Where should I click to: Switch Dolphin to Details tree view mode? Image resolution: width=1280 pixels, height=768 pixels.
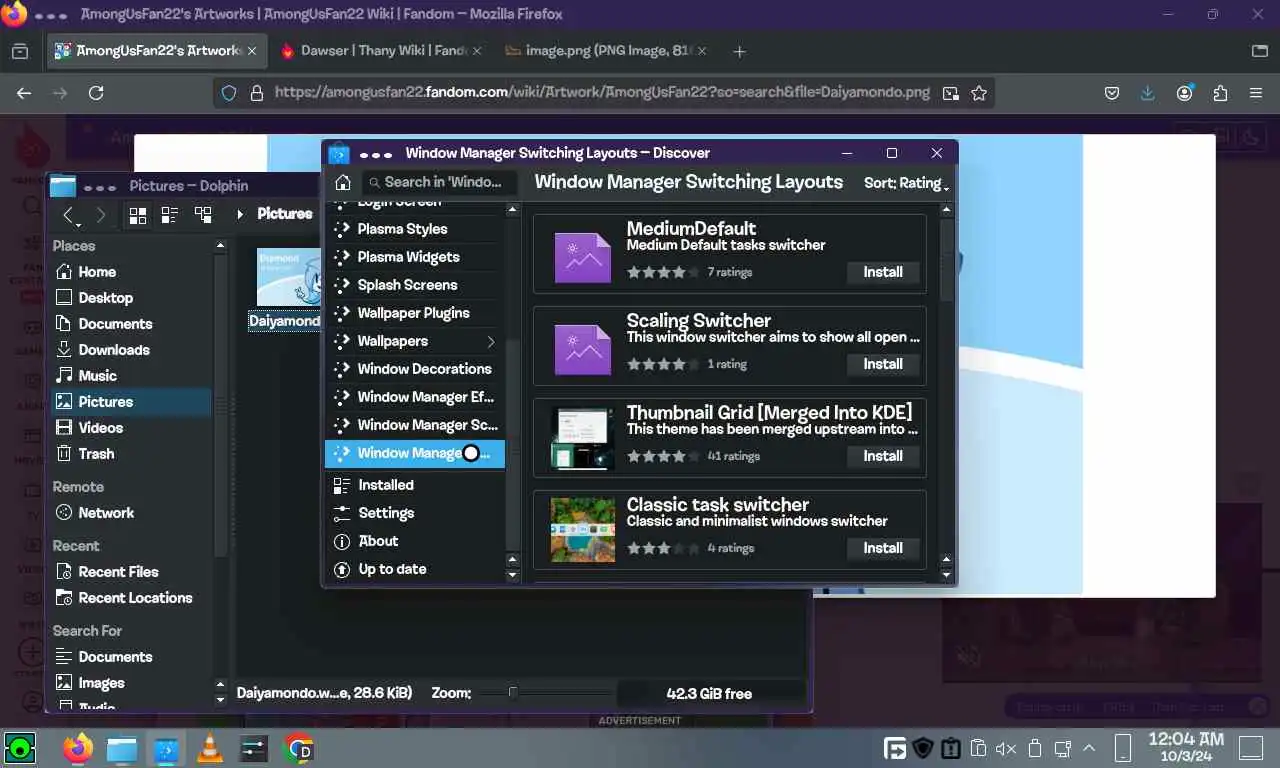point(203,215)
